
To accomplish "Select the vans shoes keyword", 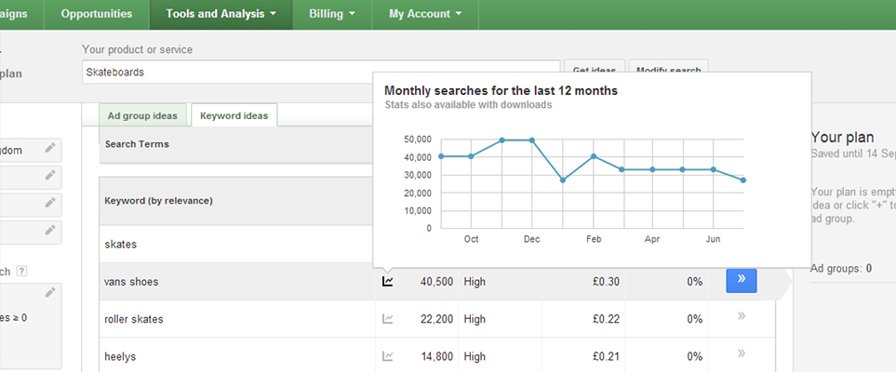I will click(x=131, y=282).
